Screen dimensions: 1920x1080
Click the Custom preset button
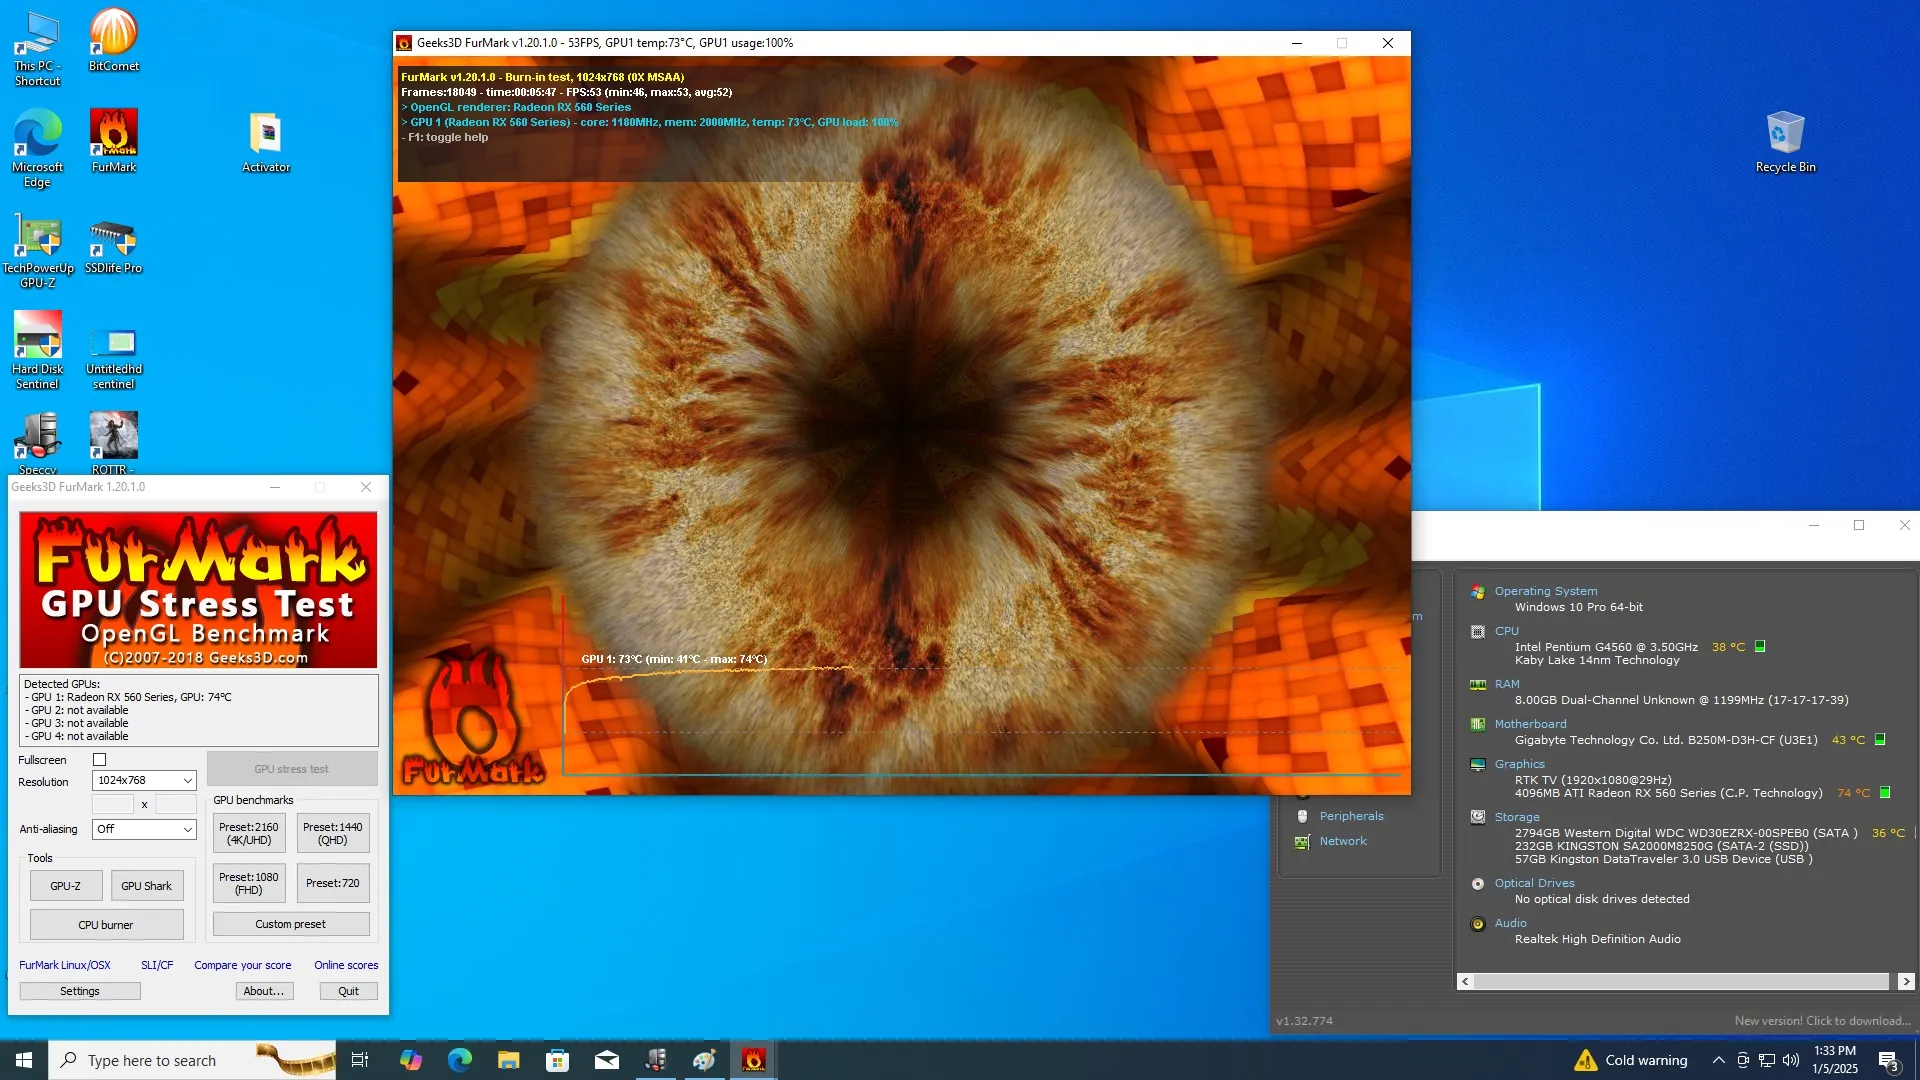coord(291,925)
